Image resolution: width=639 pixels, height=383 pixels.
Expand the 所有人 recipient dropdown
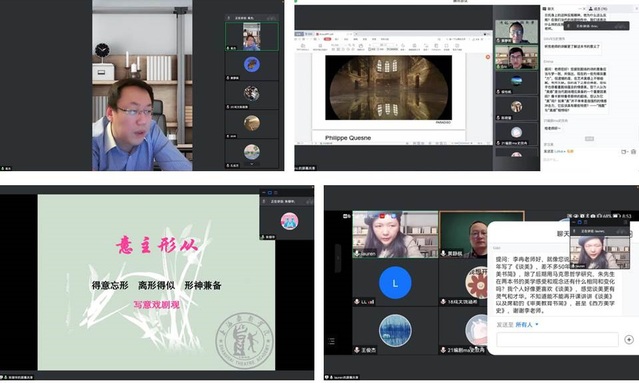pos(527,325)
